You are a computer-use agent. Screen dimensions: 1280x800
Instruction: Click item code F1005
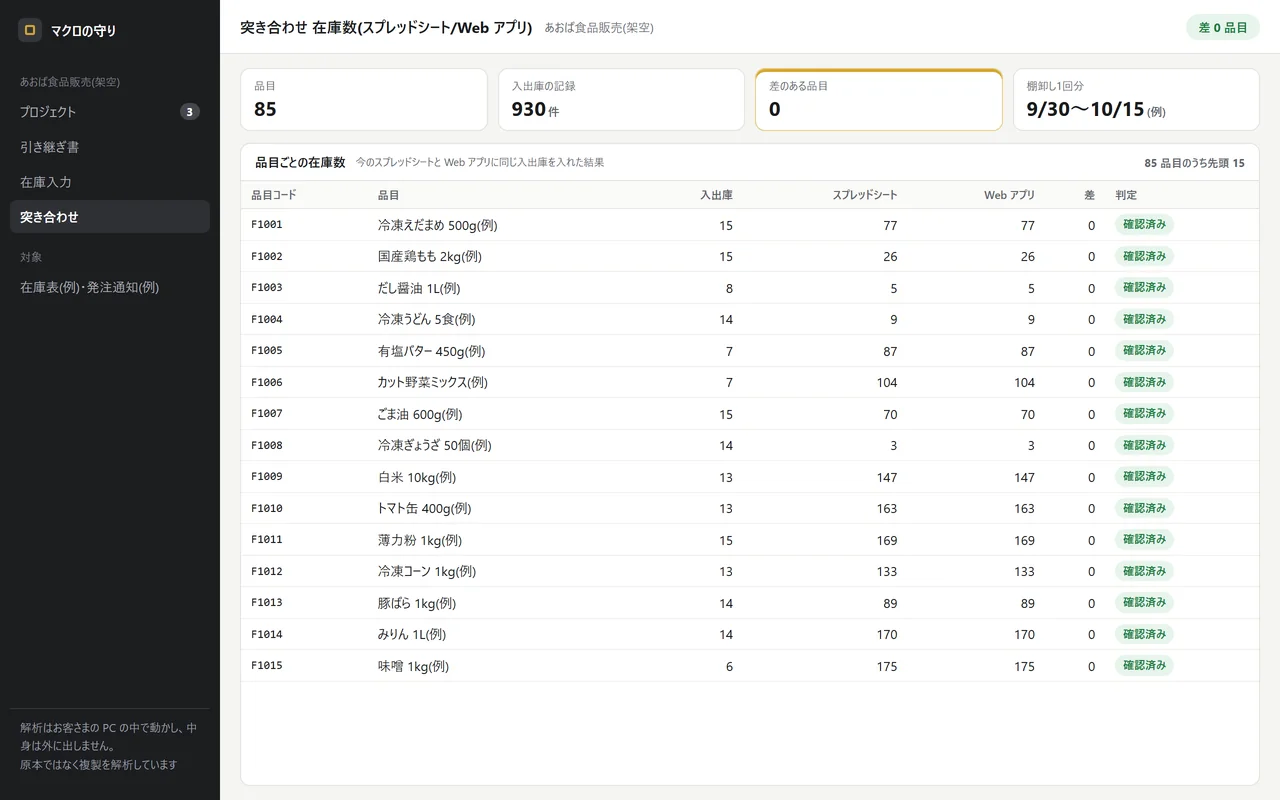[x=267, y=351]
